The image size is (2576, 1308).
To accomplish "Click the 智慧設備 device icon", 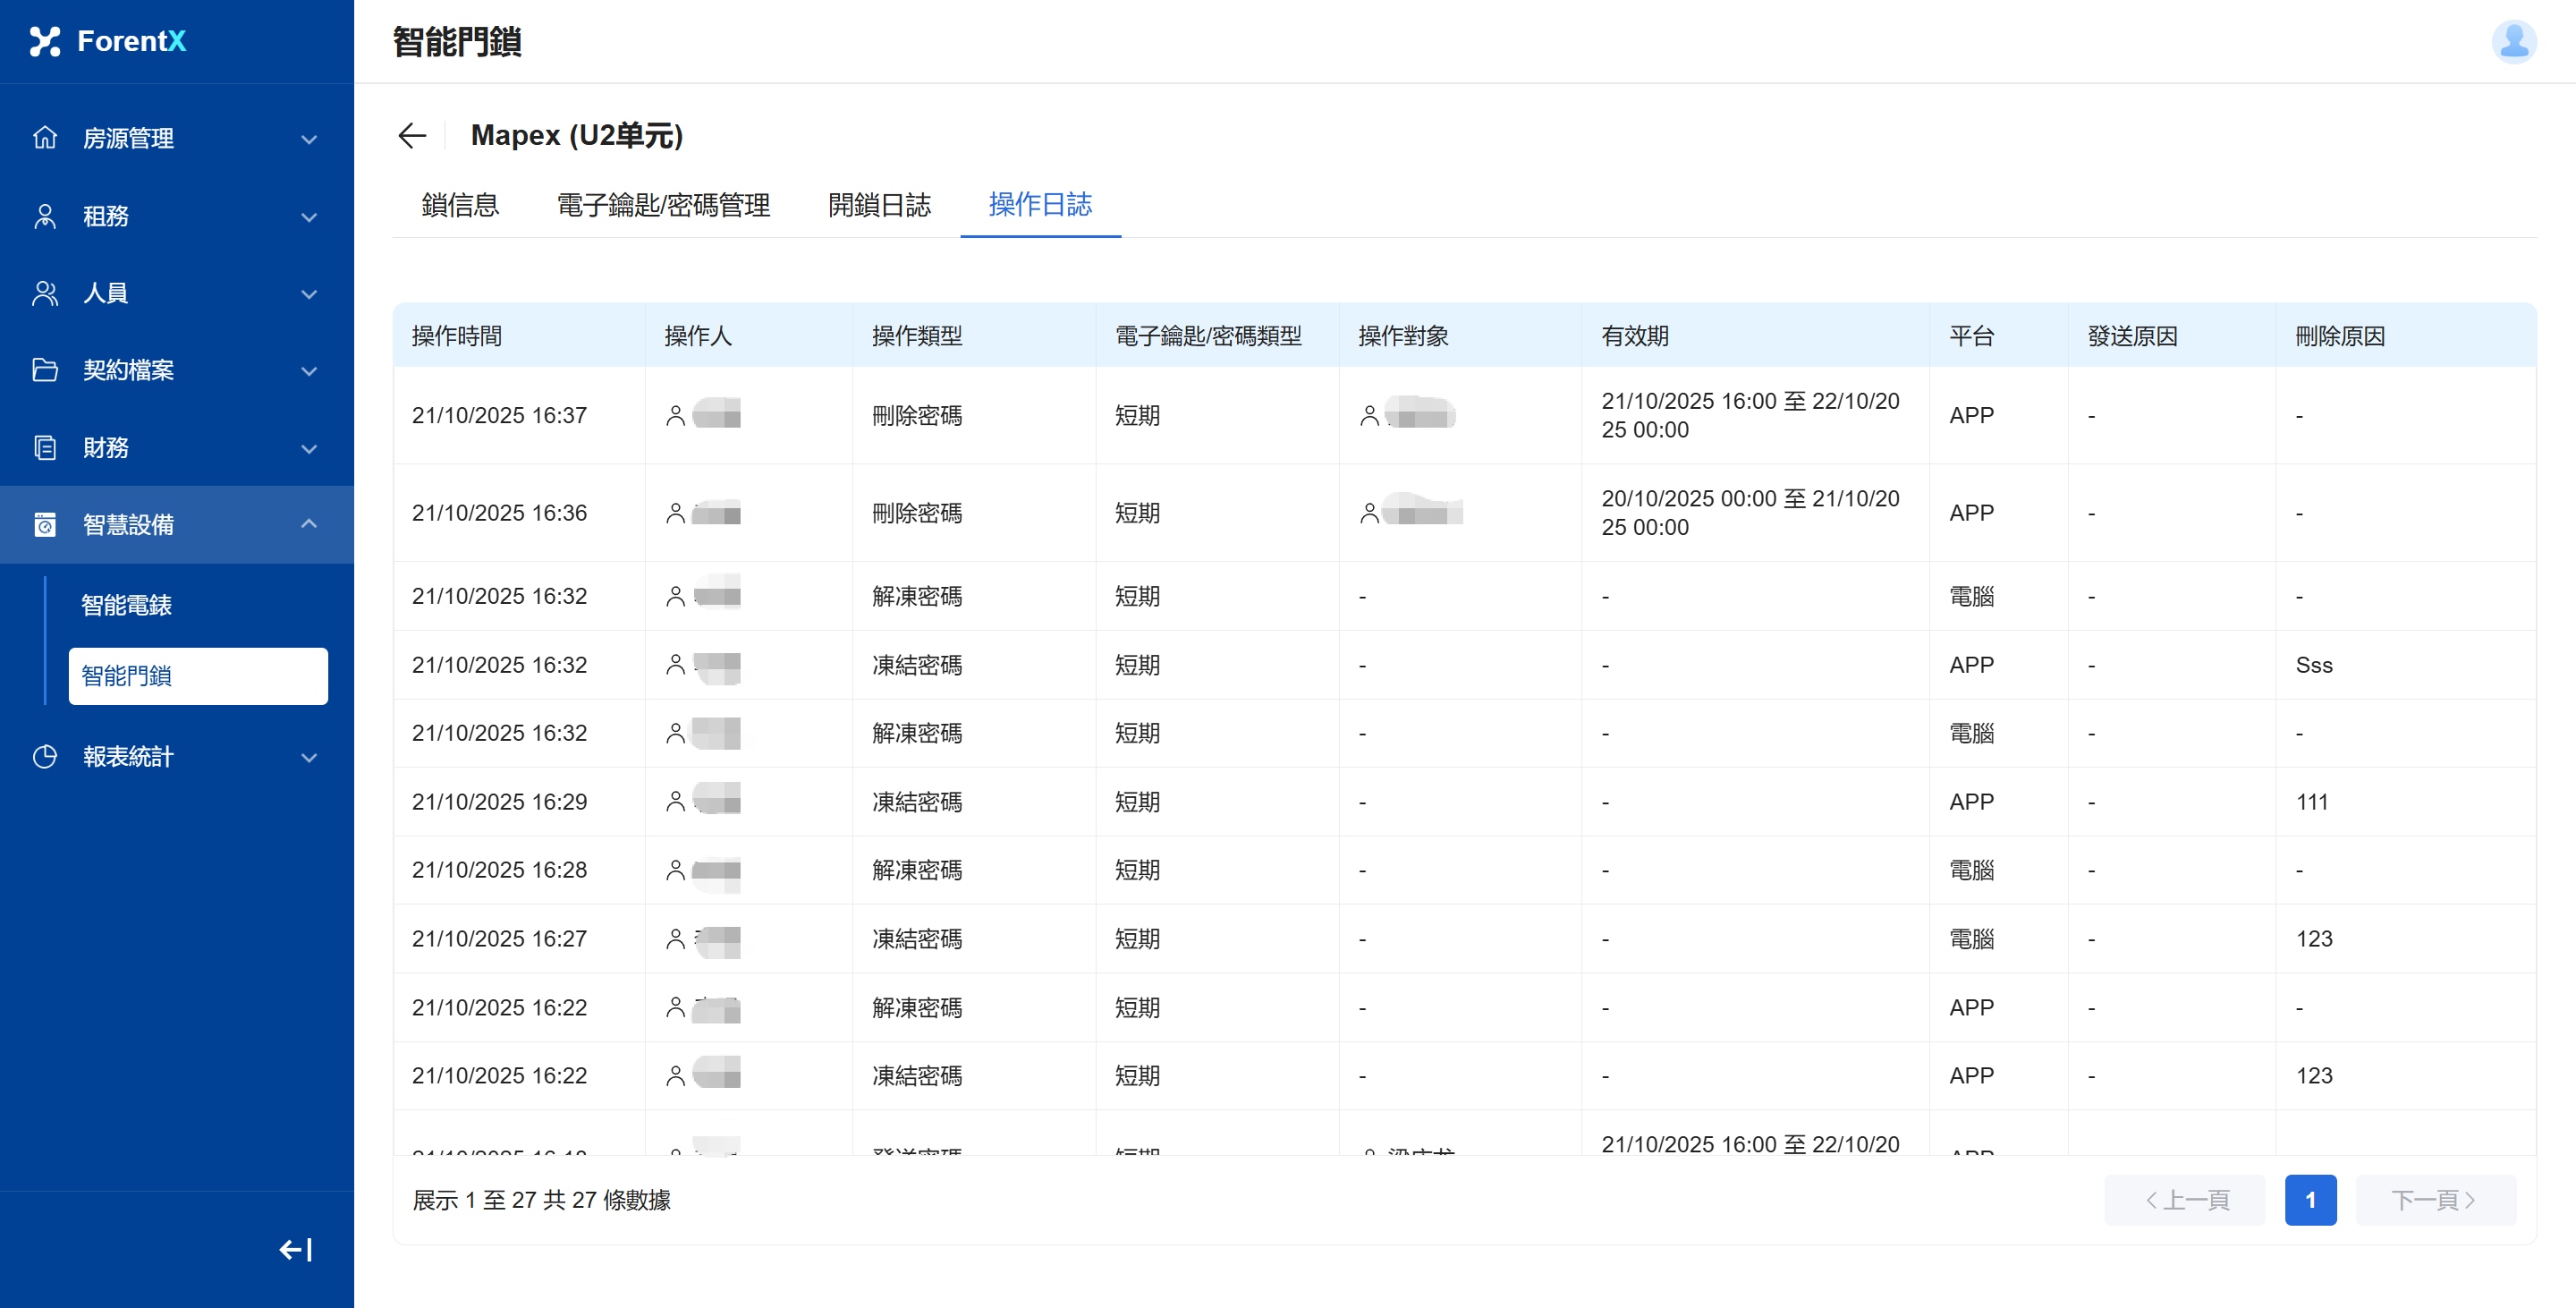I will pos(45,525).
